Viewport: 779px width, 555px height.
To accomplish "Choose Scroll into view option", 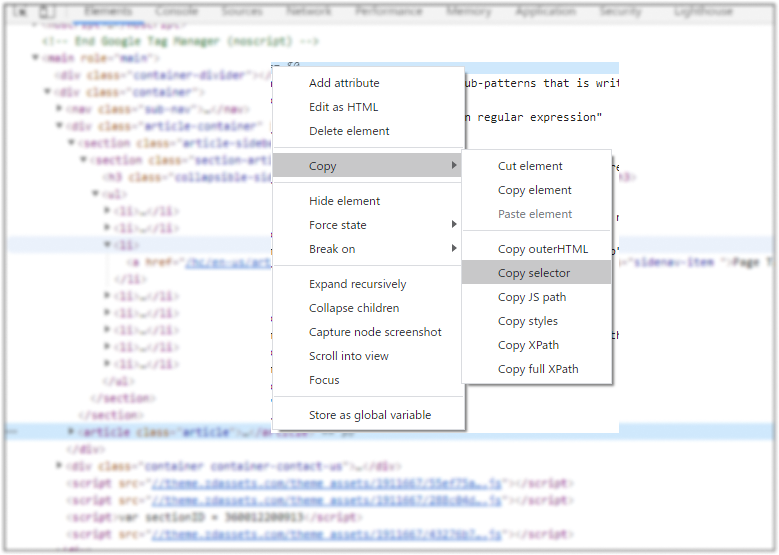I will tap(349, 356).
